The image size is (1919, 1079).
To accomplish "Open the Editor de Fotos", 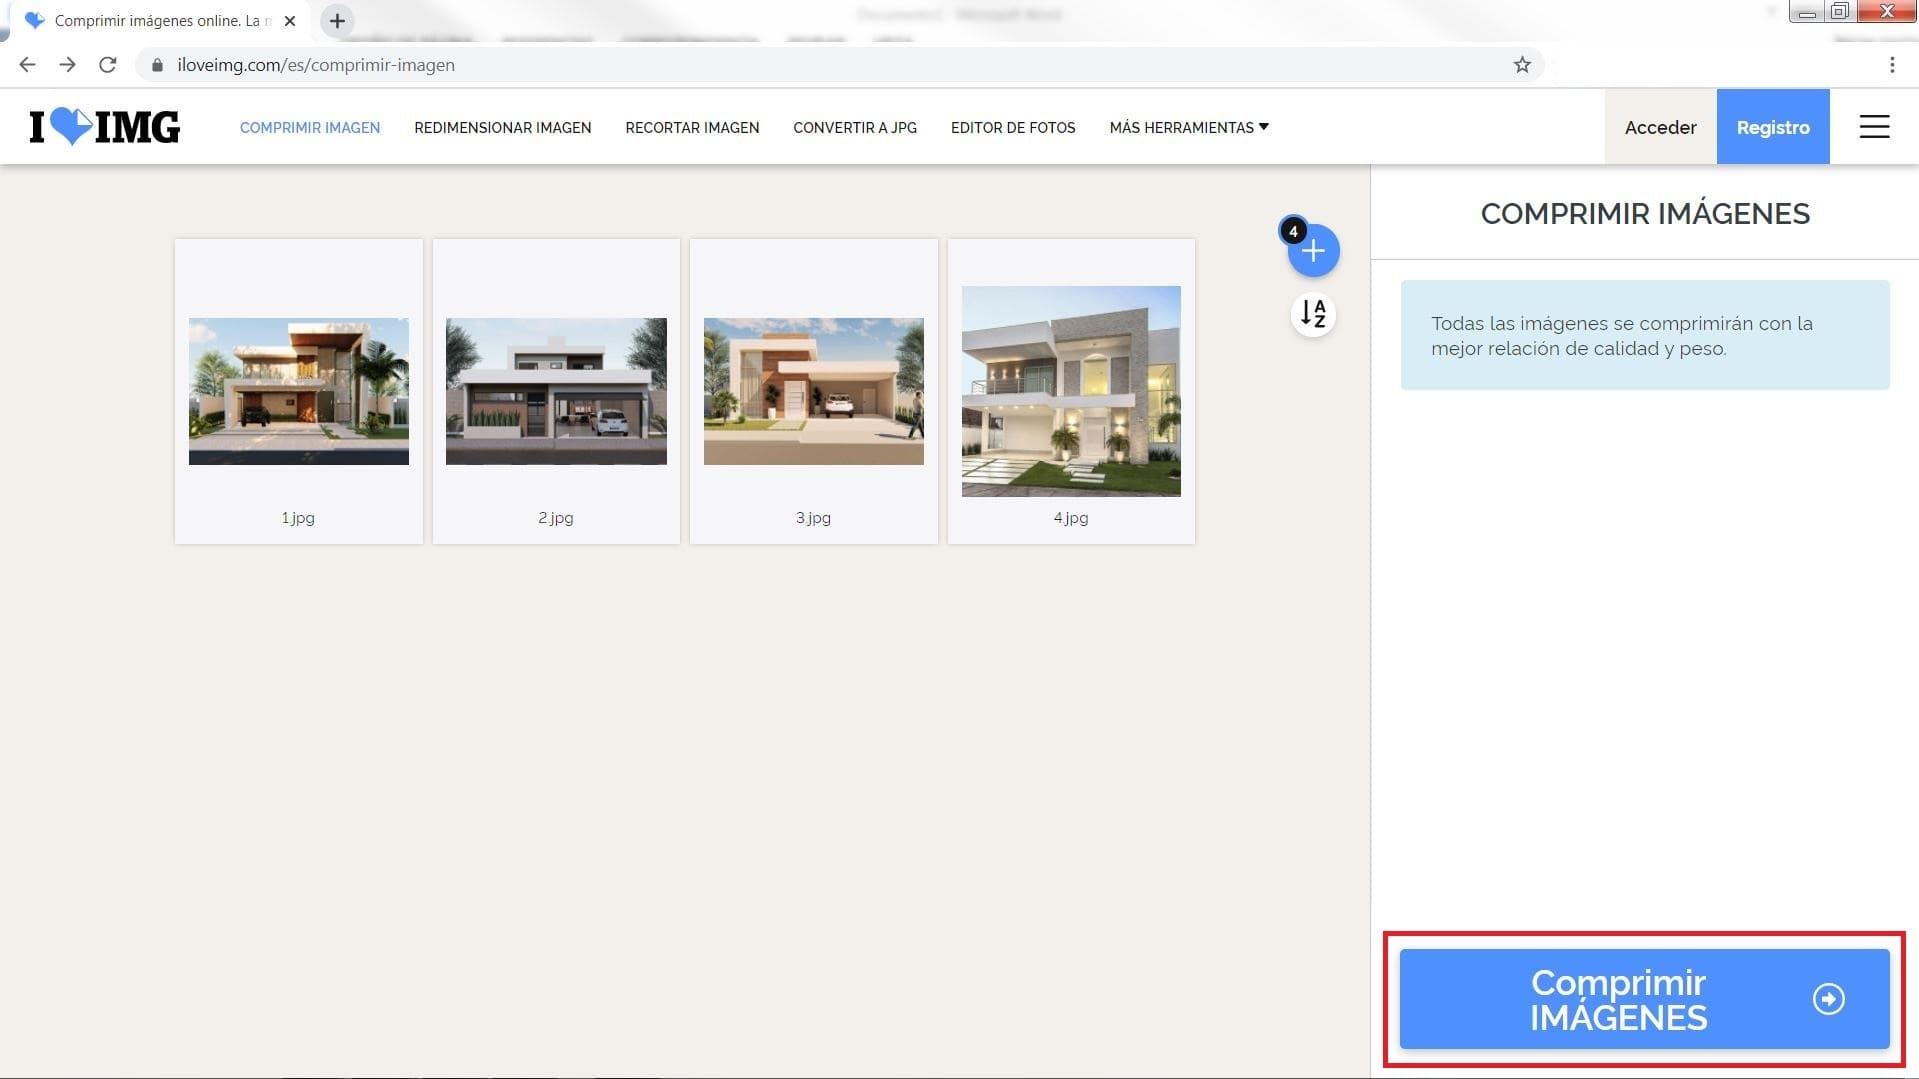I will (x=1013, y=127).
